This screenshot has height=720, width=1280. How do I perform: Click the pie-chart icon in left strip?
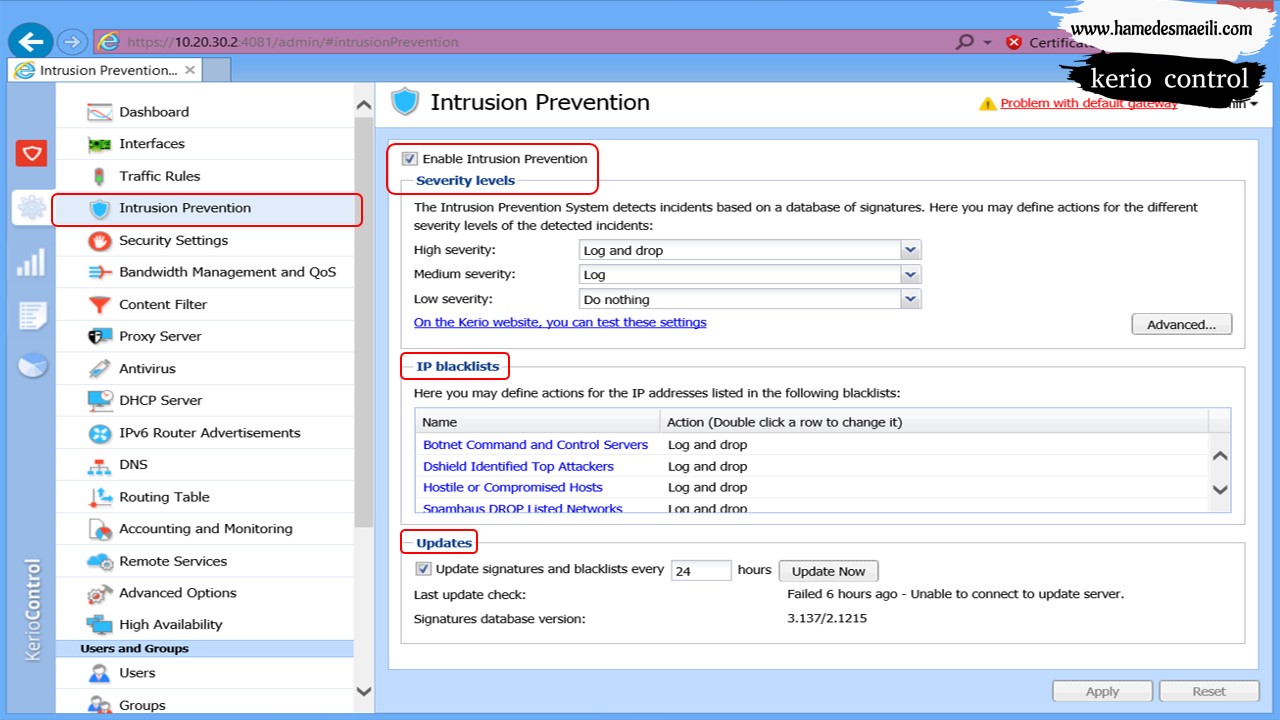click(32, 366)
